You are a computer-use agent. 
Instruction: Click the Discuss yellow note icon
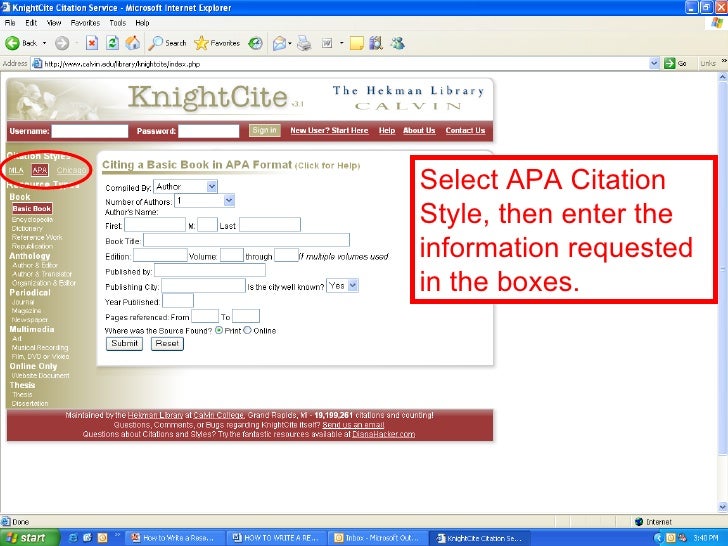pos(357,44)
